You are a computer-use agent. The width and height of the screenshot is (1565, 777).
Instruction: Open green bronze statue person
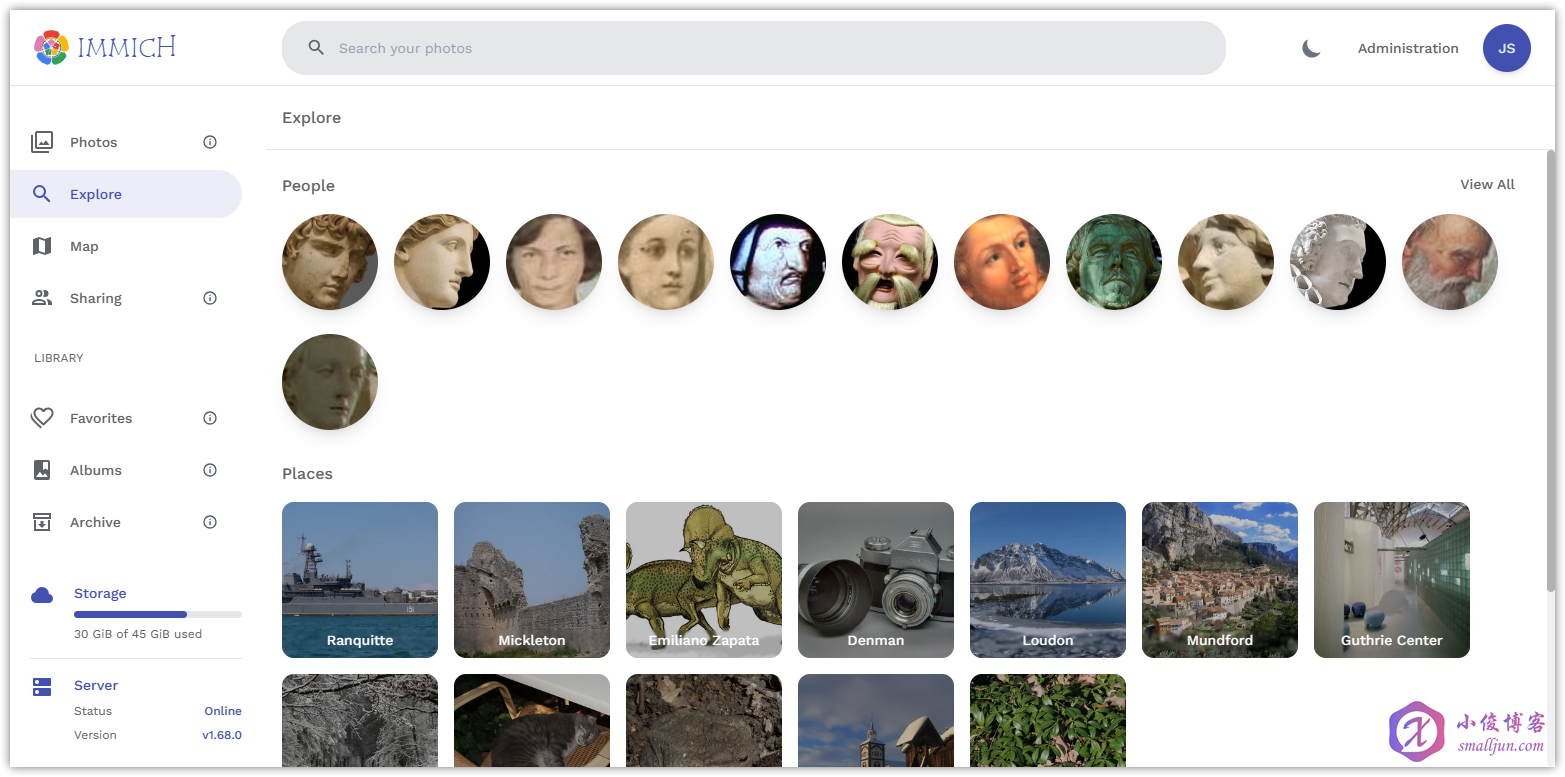[1114, 262]
